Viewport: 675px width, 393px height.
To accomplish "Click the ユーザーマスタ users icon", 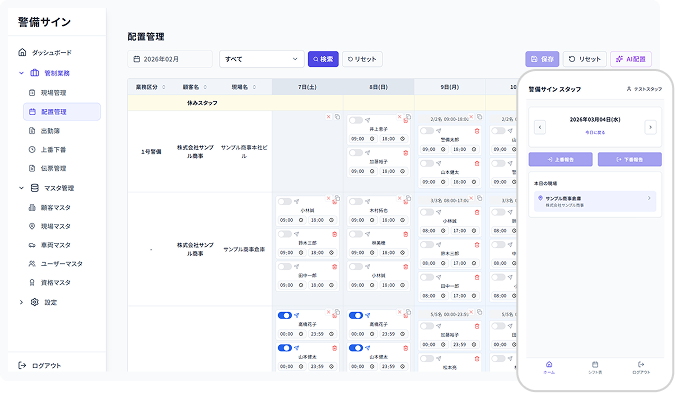I will [32, 263].
